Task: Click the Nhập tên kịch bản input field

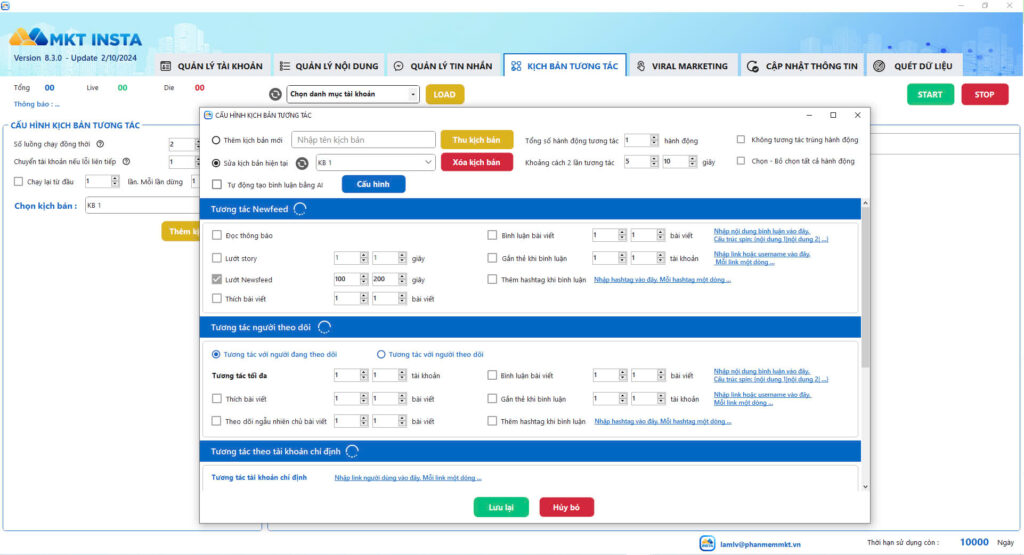Action: pyautogui.click(x=363, y=140)
